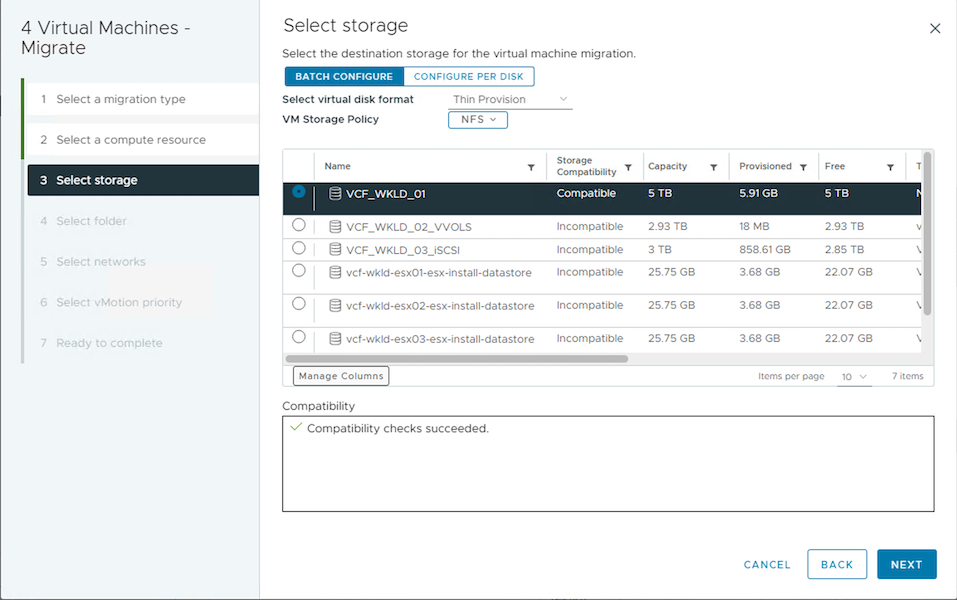Open the Free column filter
The image size is (957, 600).
(889, 168)
